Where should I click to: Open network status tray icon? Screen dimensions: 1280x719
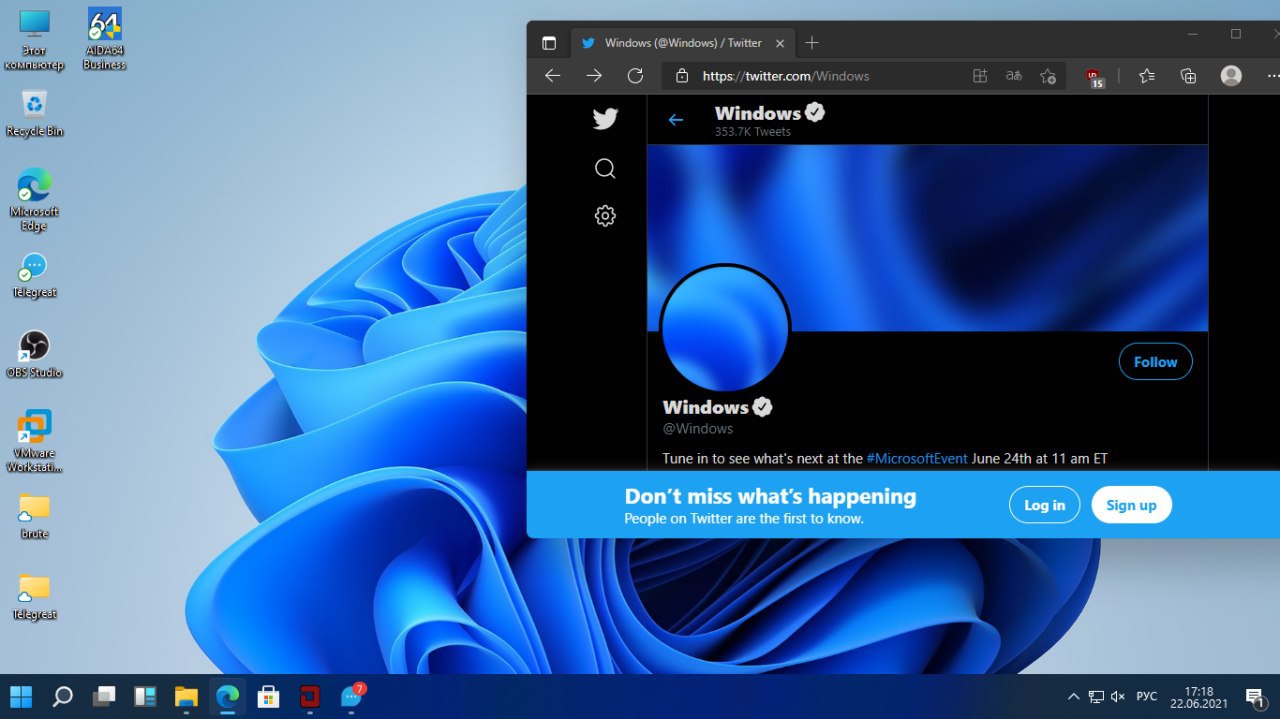(1096, 696)
